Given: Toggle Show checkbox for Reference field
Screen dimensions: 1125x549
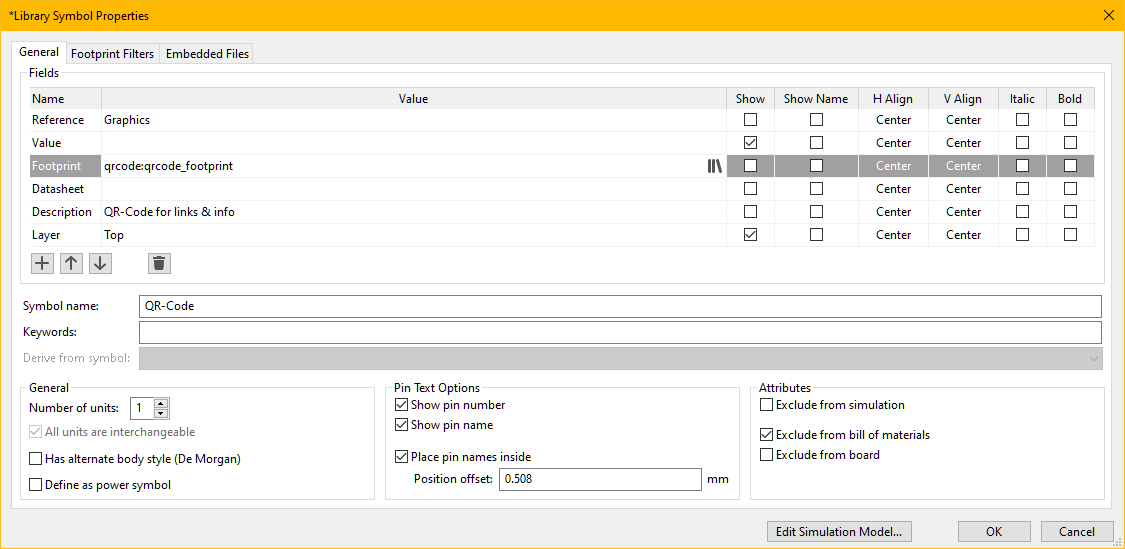Looking at the screenshot, I should point(750,120).
